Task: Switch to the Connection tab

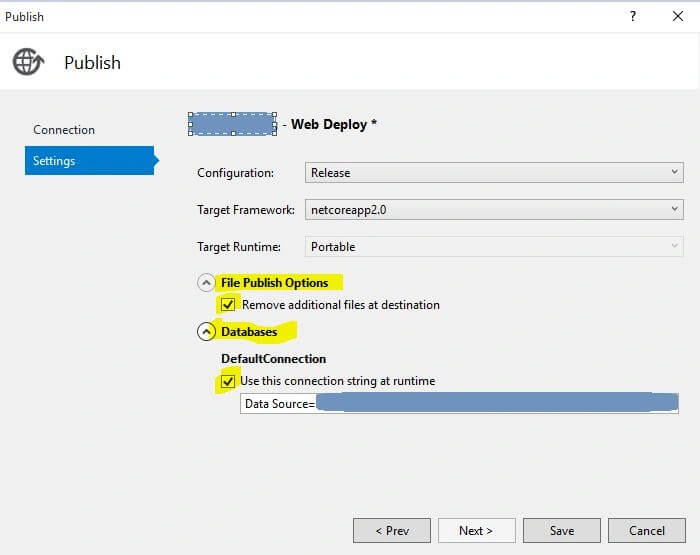Action: [x=64, y=130]
